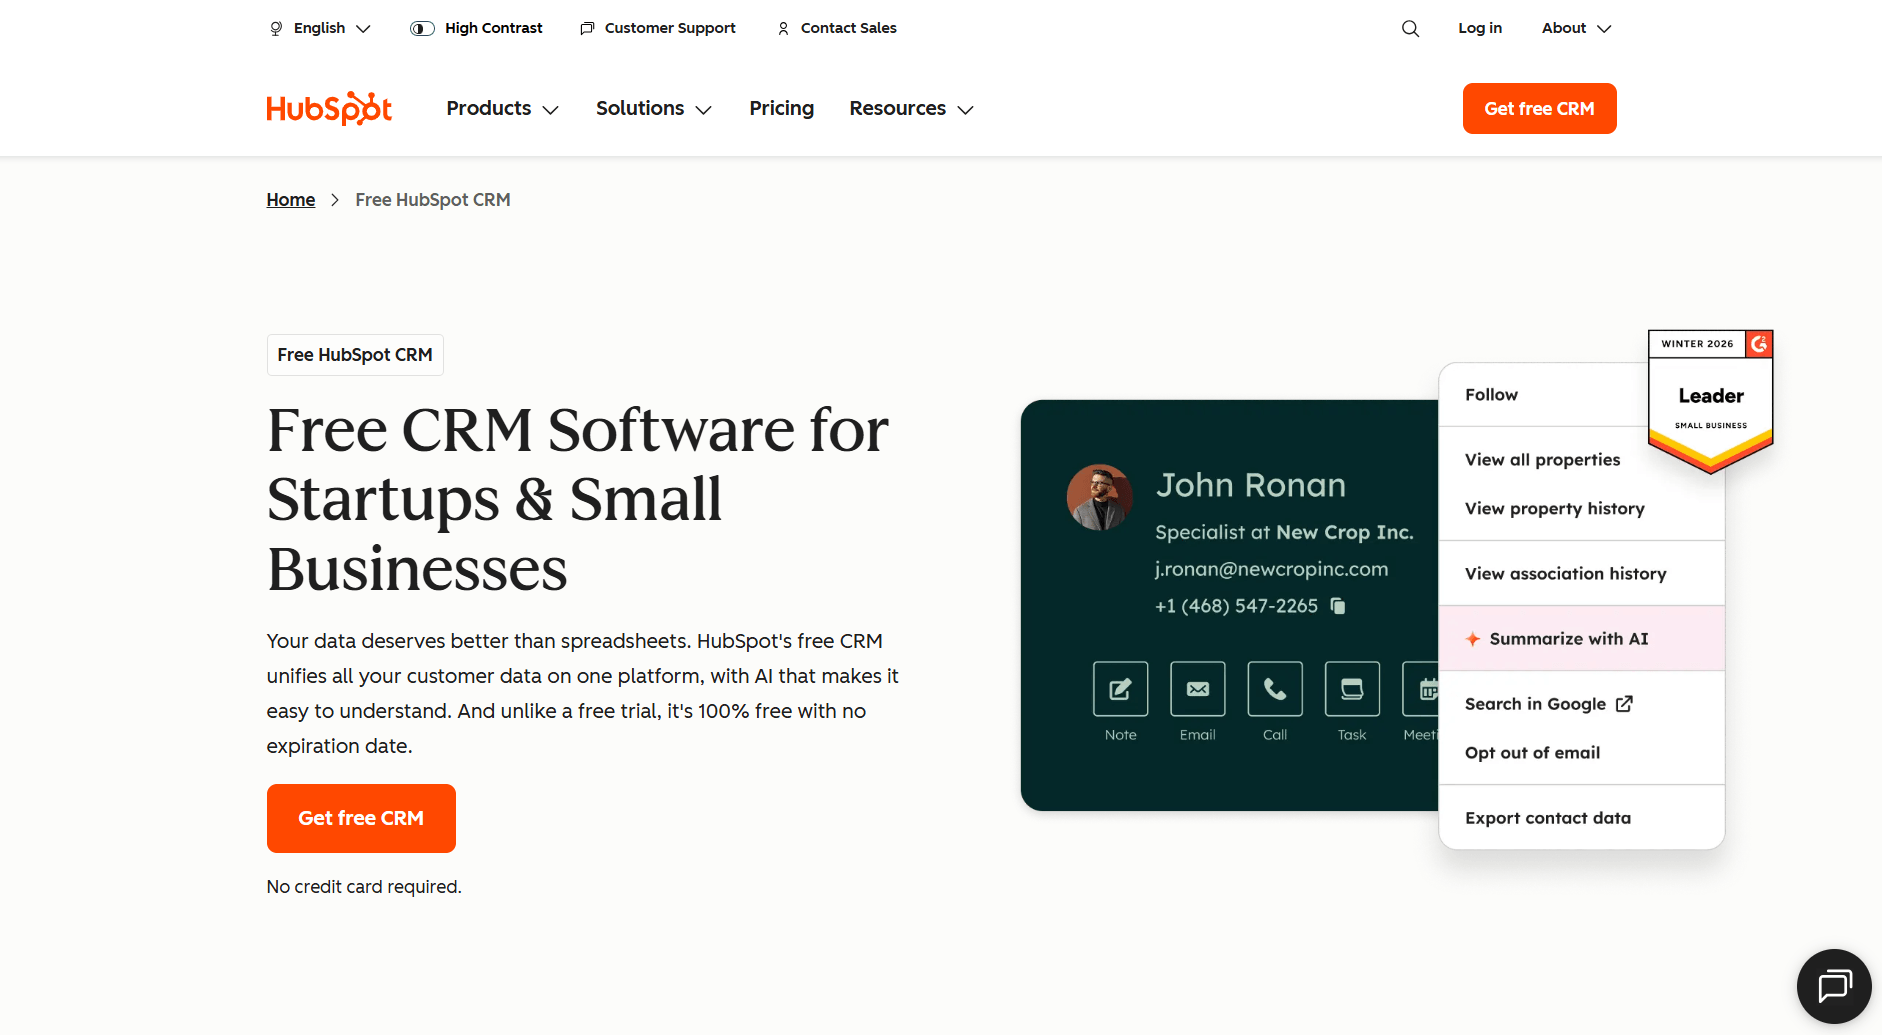Click the Email icon on contact card
This screenshot has height=1035, width=1882.
pos(1197,688)
